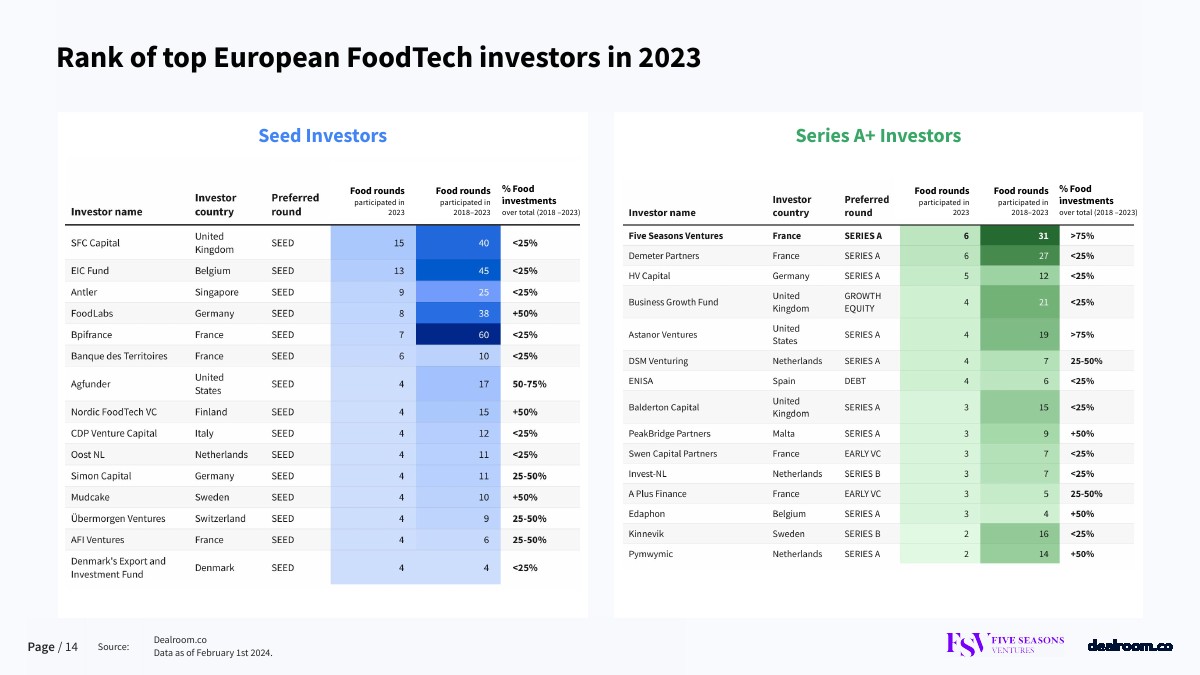Click the SFC Capital investor name

[95, 243]
